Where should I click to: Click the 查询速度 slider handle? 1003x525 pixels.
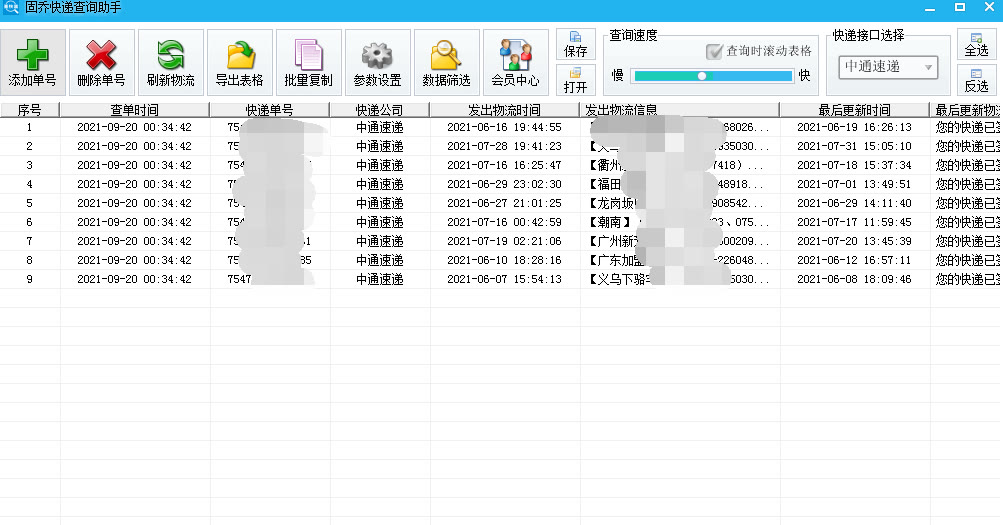click(702, 75)
